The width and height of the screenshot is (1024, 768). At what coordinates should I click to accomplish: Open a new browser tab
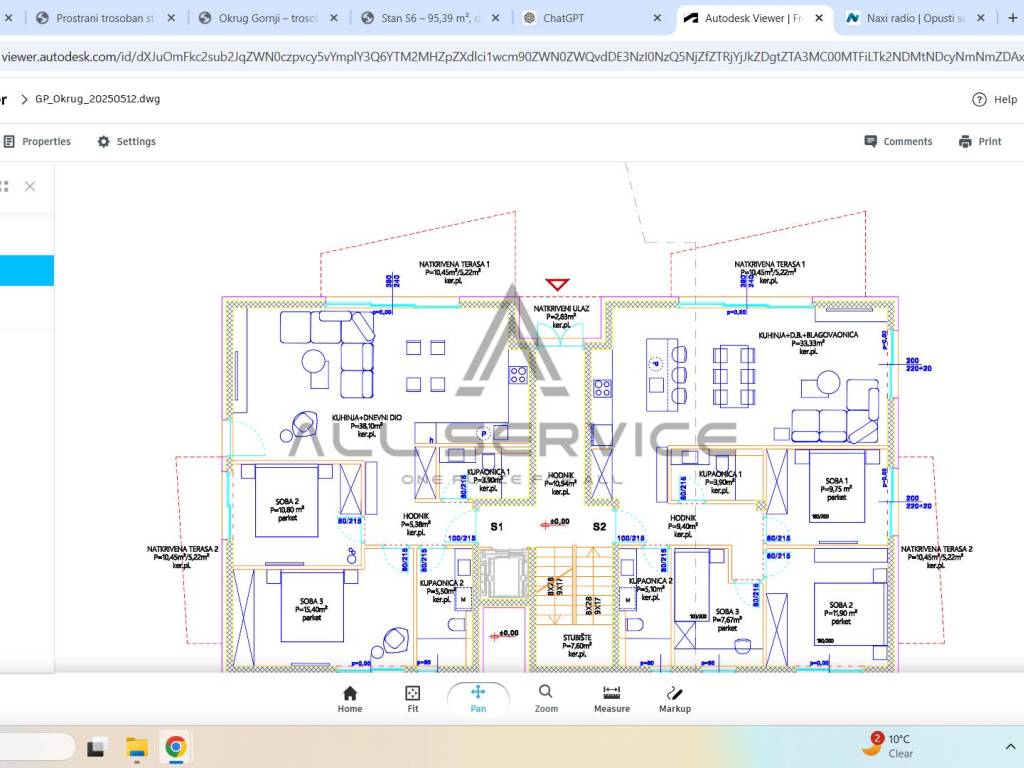[x=1012, y=18]
